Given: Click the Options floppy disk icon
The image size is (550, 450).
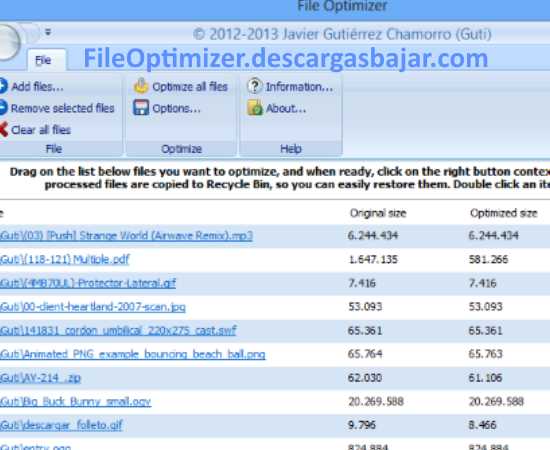Looking at the screenshot, I should (141, 108).
